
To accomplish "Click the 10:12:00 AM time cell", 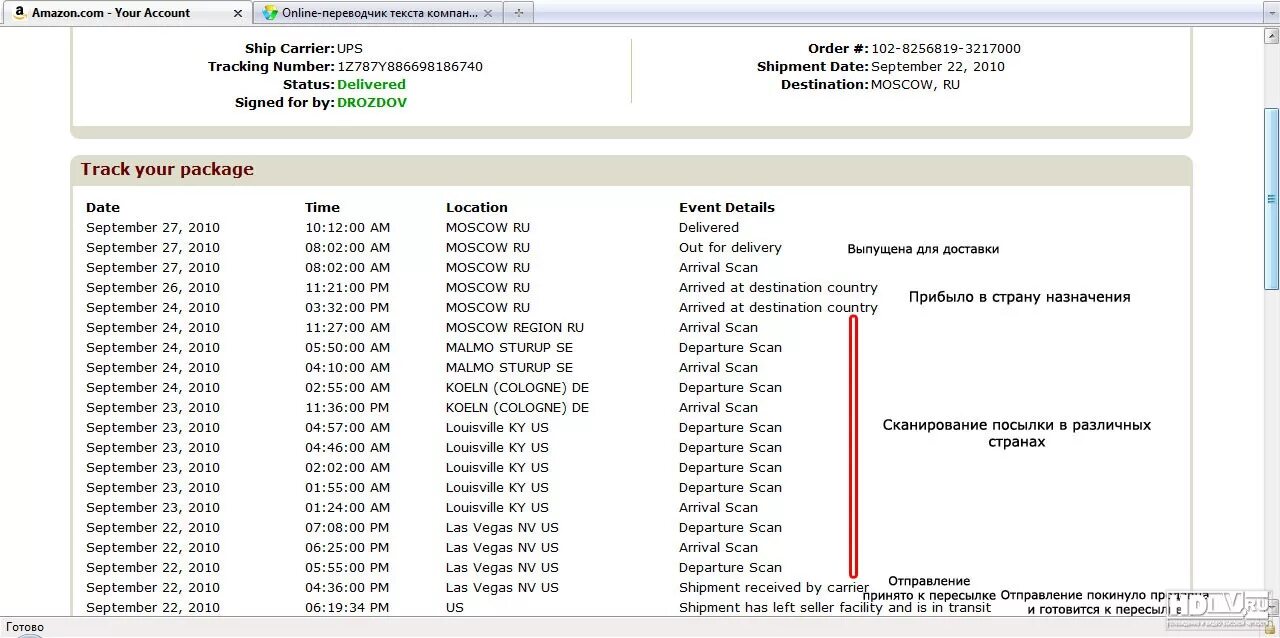I will click(348, 228).
